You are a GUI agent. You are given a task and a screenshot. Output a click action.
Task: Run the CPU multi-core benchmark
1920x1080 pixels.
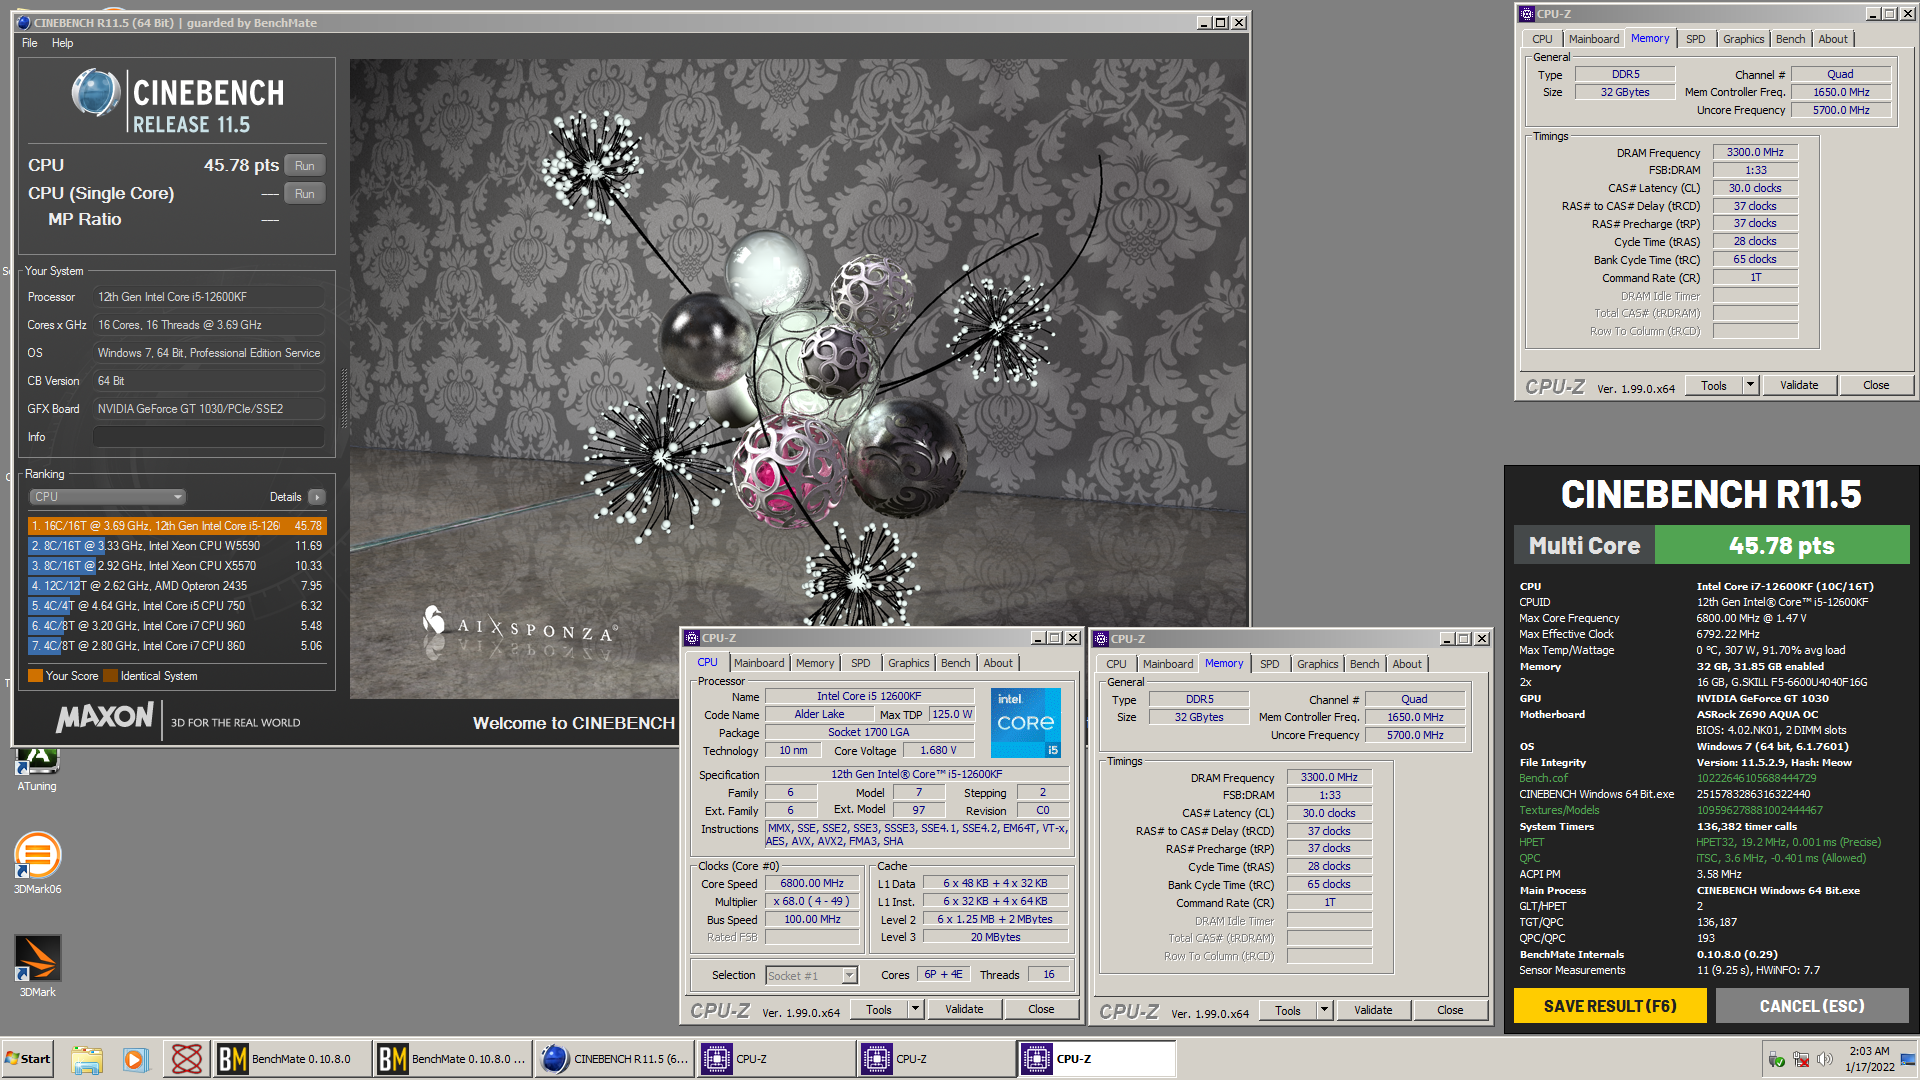click(x=305, y=166)
